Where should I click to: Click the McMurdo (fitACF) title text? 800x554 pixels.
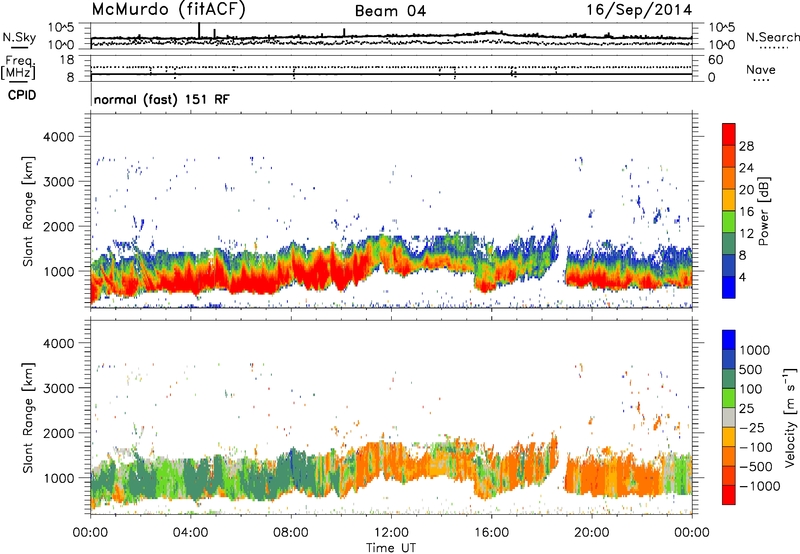[x=168, y=10]
